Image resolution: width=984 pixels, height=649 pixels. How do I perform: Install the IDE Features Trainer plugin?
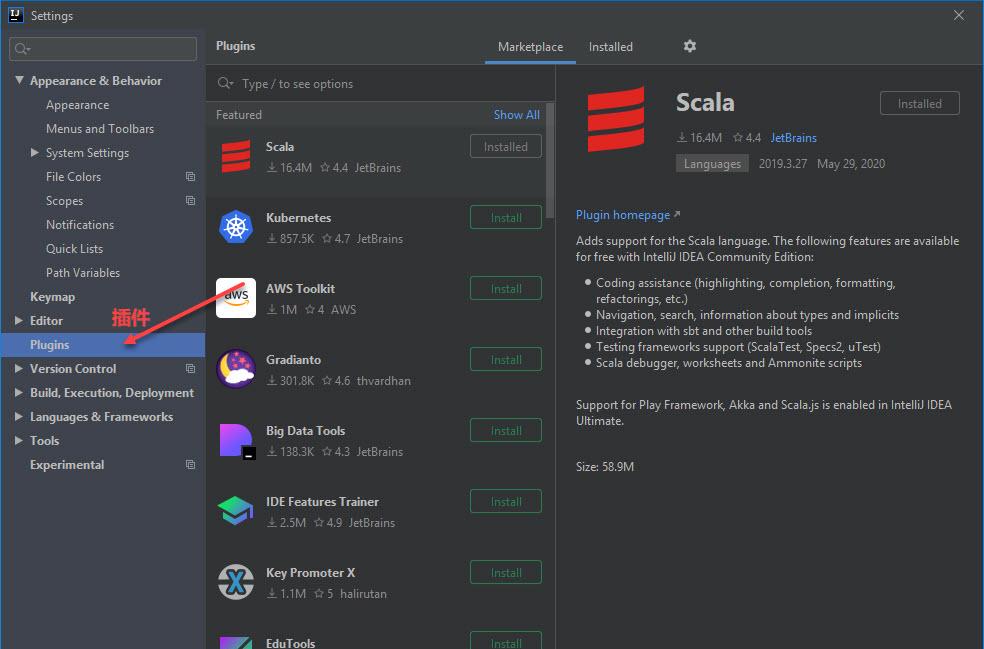tap(506, 501)
